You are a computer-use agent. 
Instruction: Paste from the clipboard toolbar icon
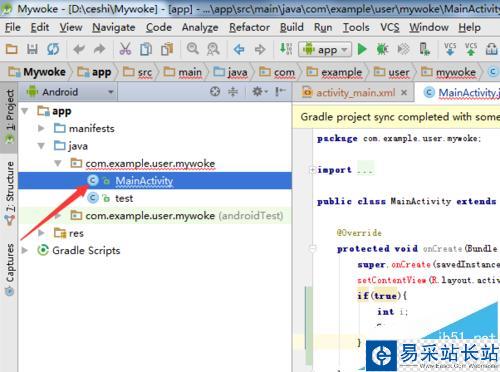click(x=167, y=49)
